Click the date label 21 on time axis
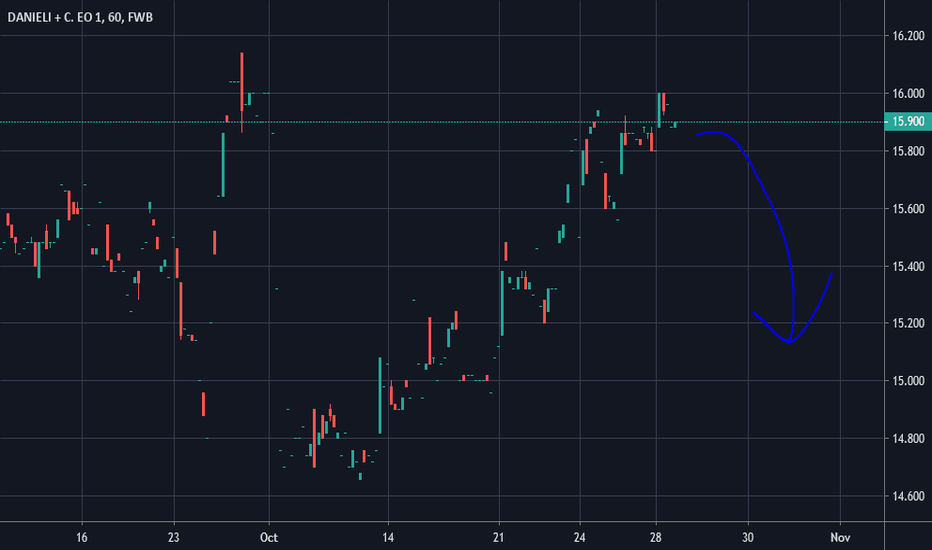 coord(499,538)
